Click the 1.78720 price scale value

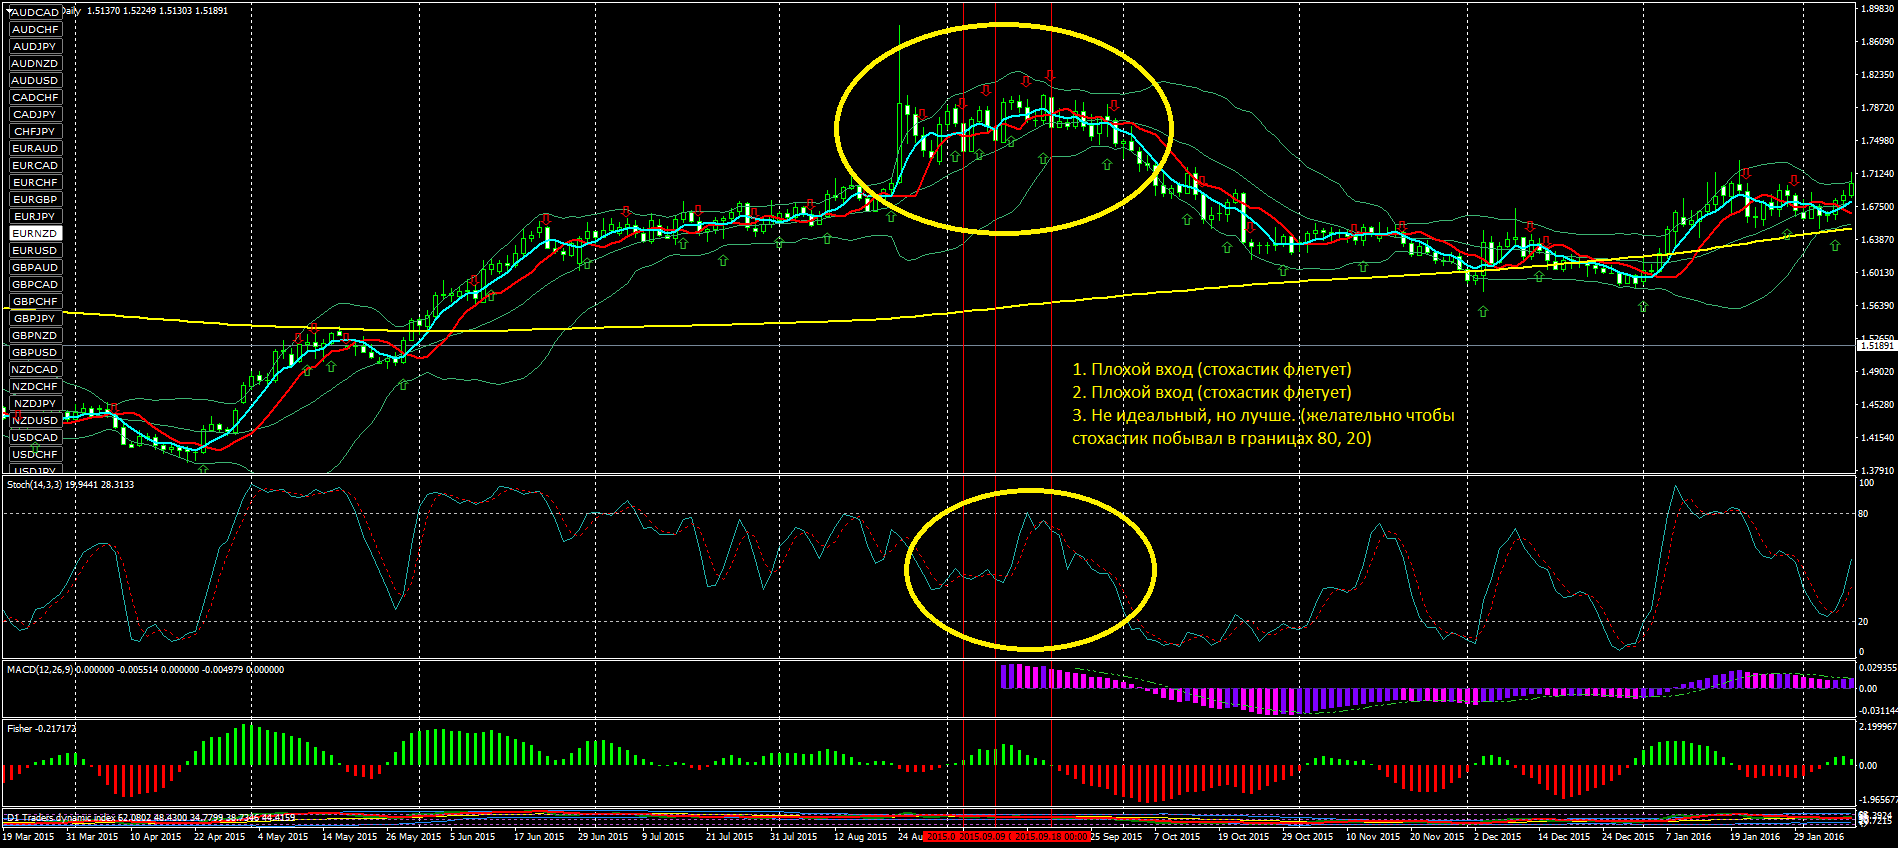point(1877,108)
